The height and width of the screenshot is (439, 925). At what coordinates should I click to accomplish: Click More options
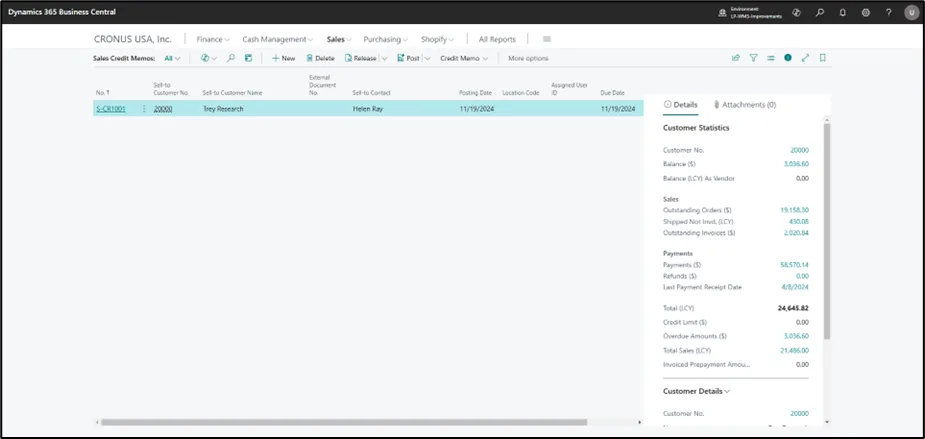click(528, 58)
